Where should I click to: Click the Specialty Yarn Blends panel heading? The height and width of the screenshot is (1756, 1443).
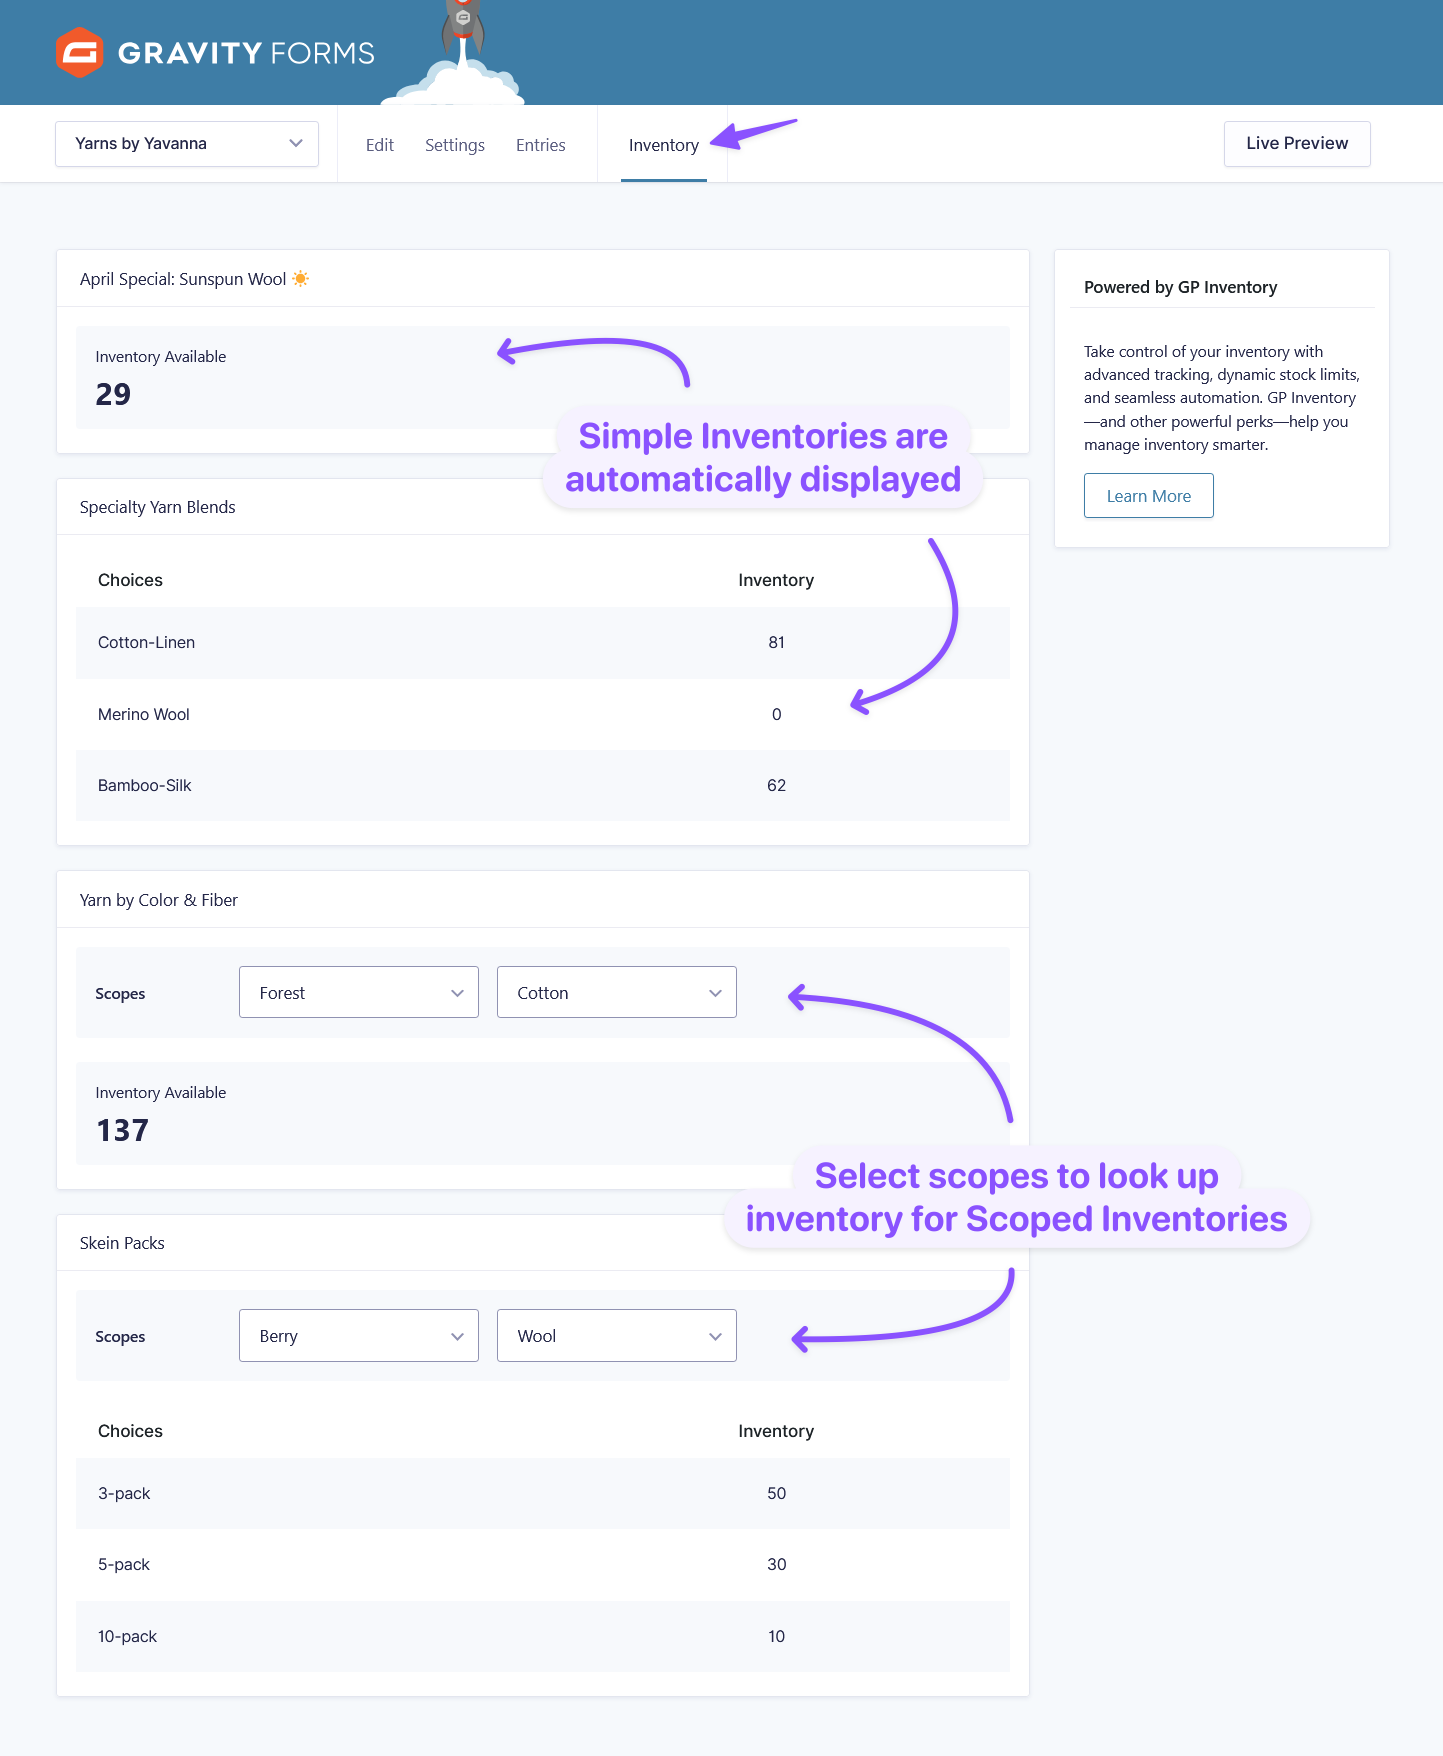[x=158, y=507]
